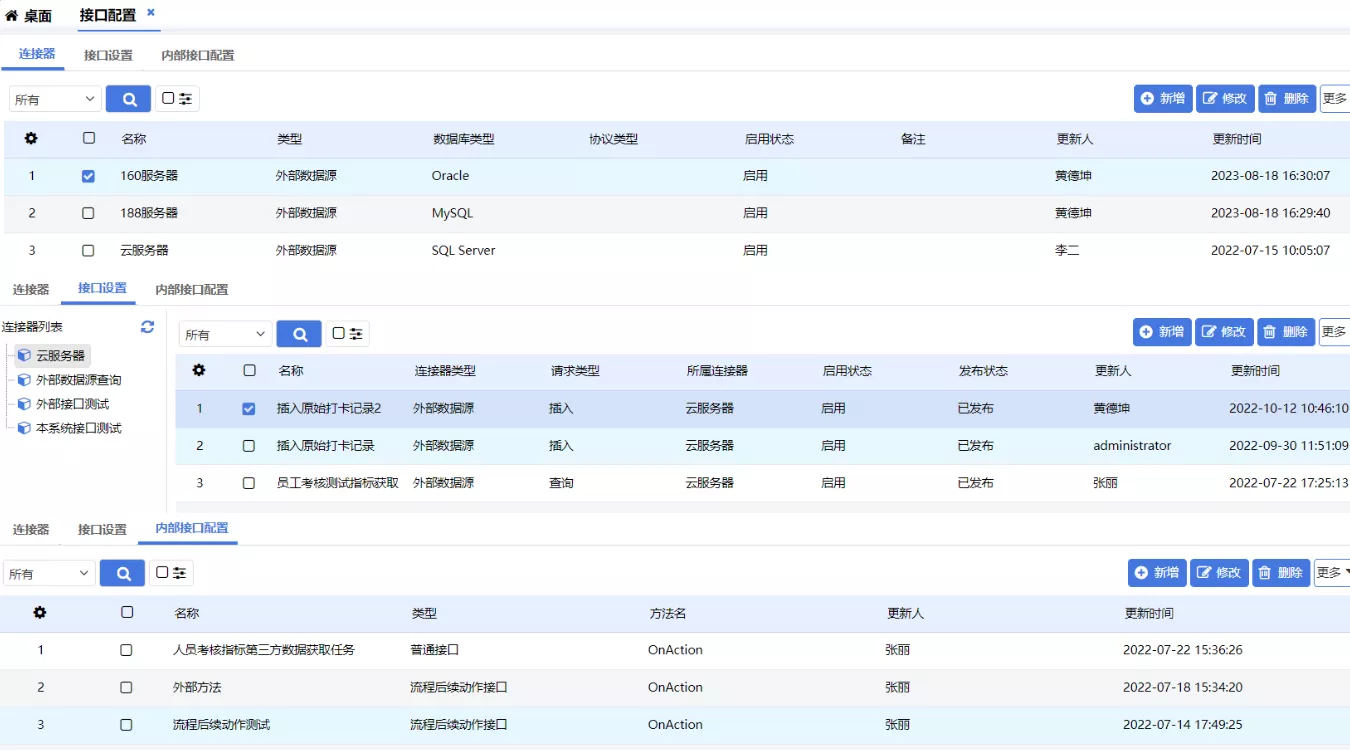Click 删除 above the 160服务器 table
This screenshot has height=750, width=1350.
pyautogui.click(x=1287, y=98)
